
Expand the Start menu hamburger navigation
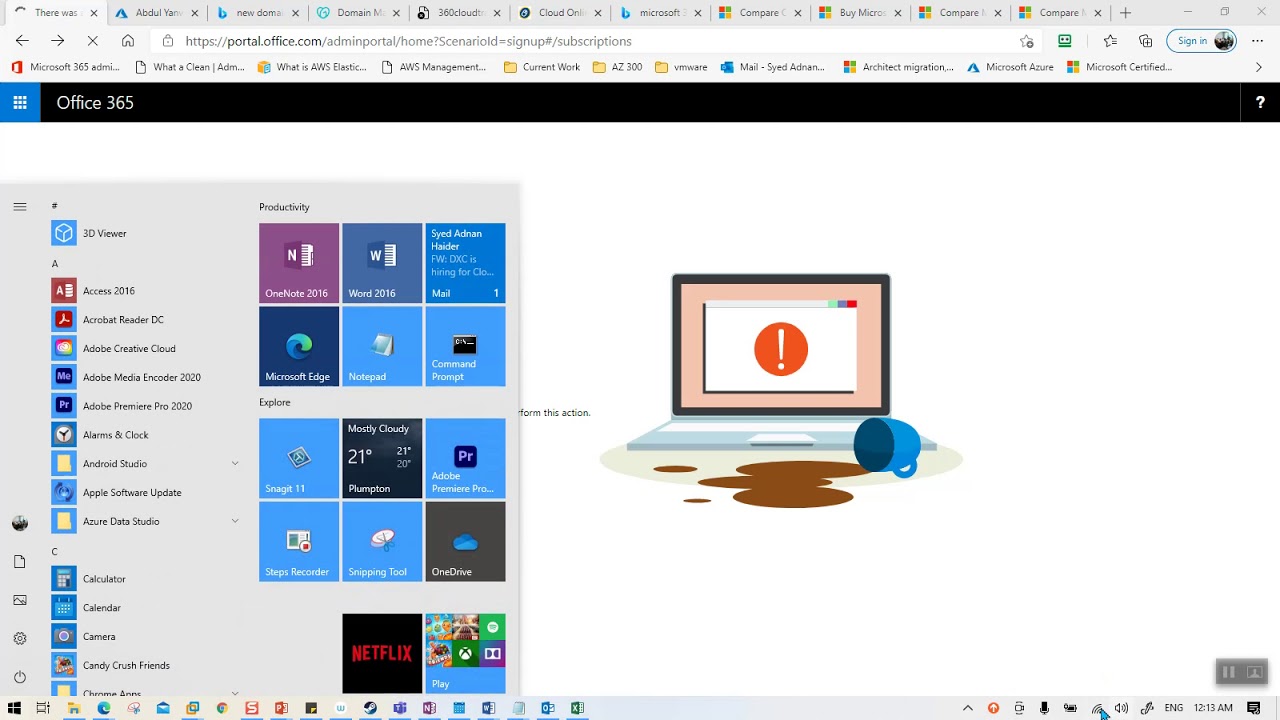point(20,207)
